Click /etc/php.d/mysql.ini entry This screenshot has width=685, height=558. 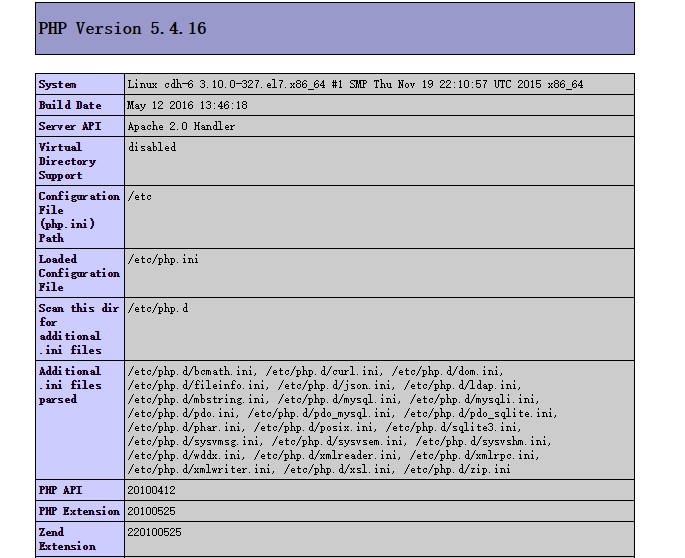coord(338,399)
